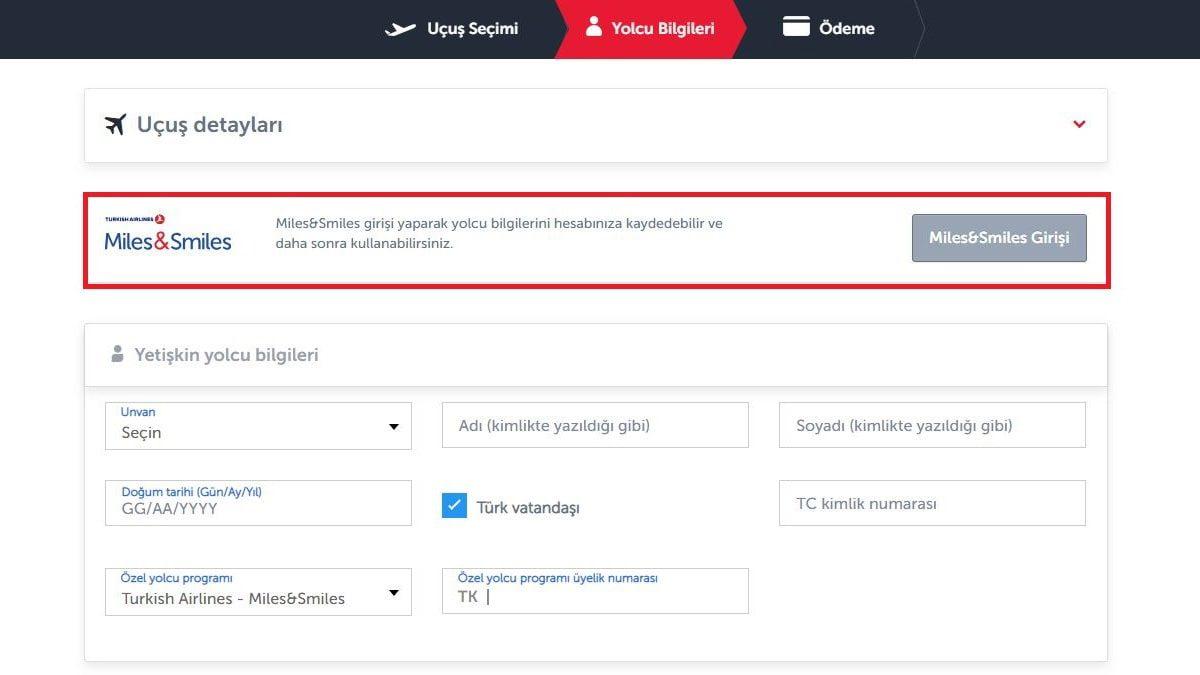Click the airplane icon next to Uçuş detayları

tap(116, 124)
